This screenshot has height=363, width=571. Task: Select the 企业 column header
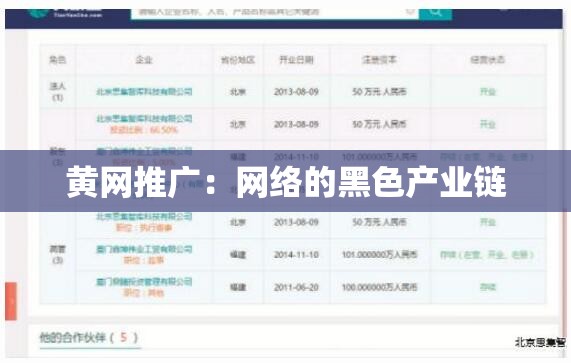[x=144, y=60]
